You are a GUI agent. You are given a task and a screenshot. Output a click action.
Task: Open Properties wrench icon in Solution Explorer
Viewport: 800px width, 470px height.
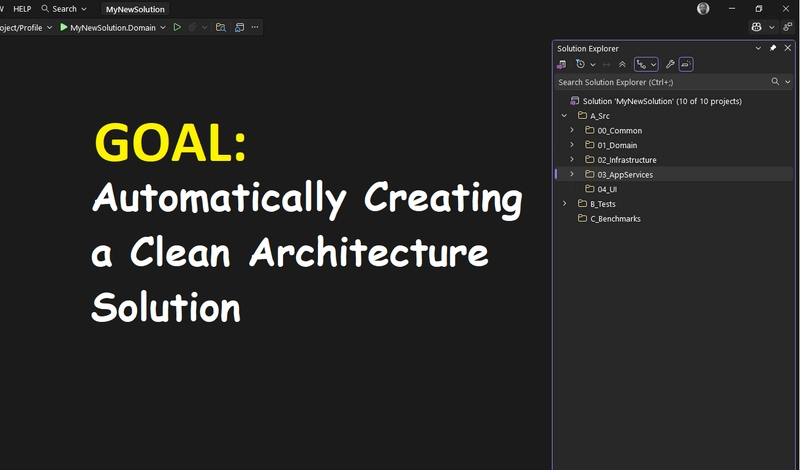[x=670, y=64]
